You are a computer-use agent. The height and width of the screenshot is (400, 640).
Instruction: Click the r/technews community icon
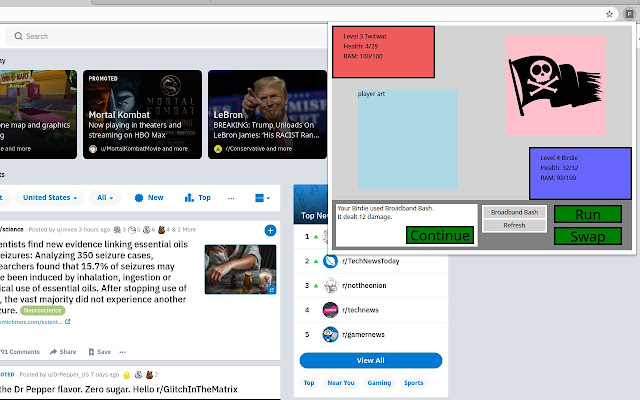[330, 310]
